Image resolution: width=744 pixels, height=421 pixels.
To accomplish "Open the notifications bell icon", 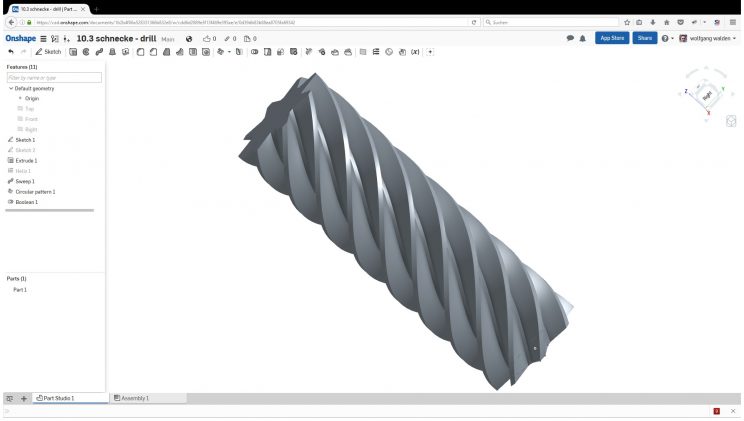I will click(x=583, y=38).
